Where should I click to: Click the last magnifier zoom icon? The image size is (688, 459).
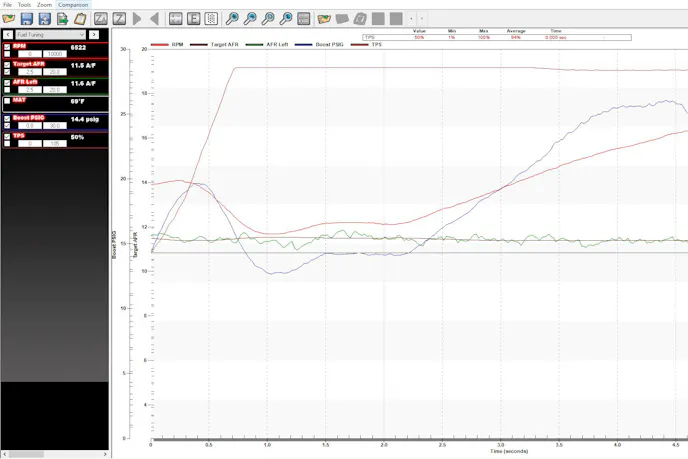[287, 19]
